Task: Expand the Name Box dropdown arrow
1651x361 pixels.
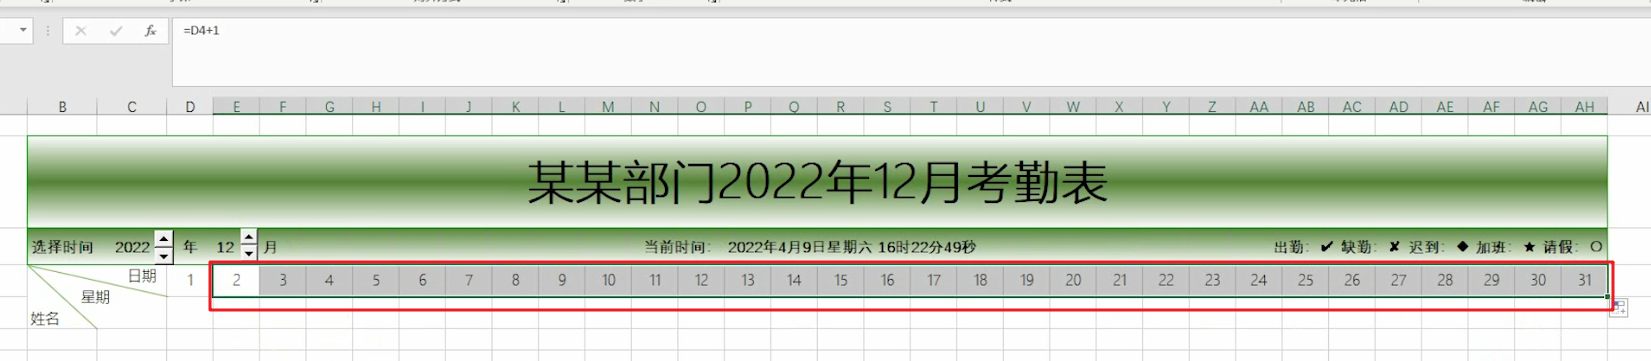Action: click(22, 31)
